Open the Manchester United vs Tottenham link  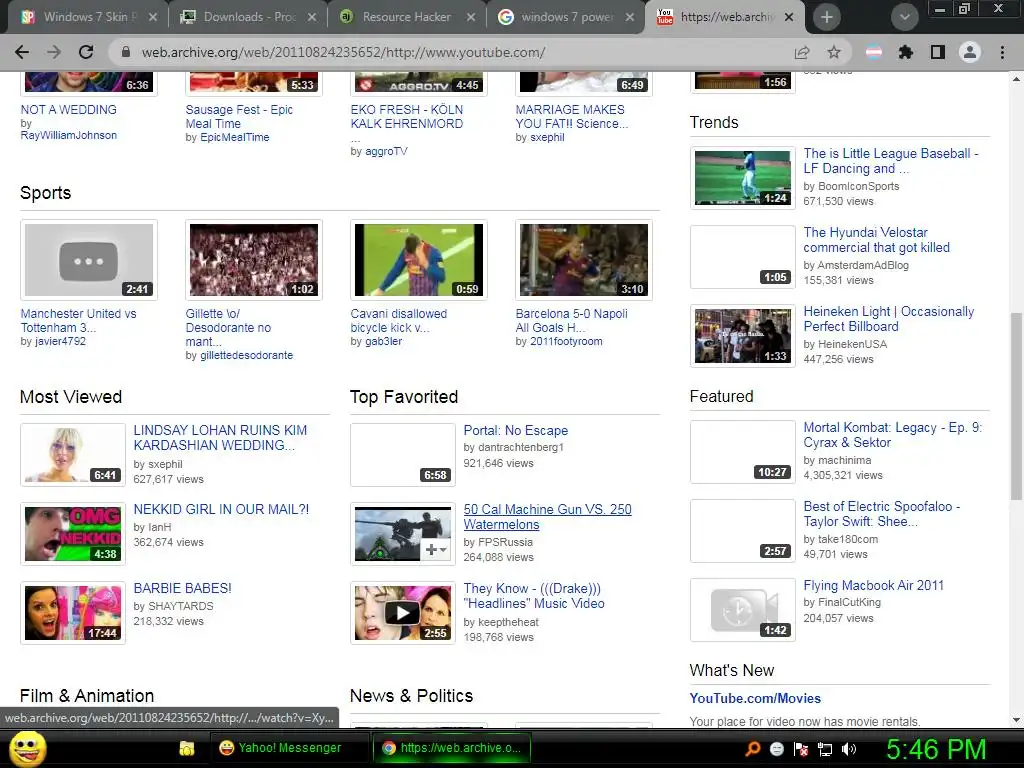pos(78,321)
